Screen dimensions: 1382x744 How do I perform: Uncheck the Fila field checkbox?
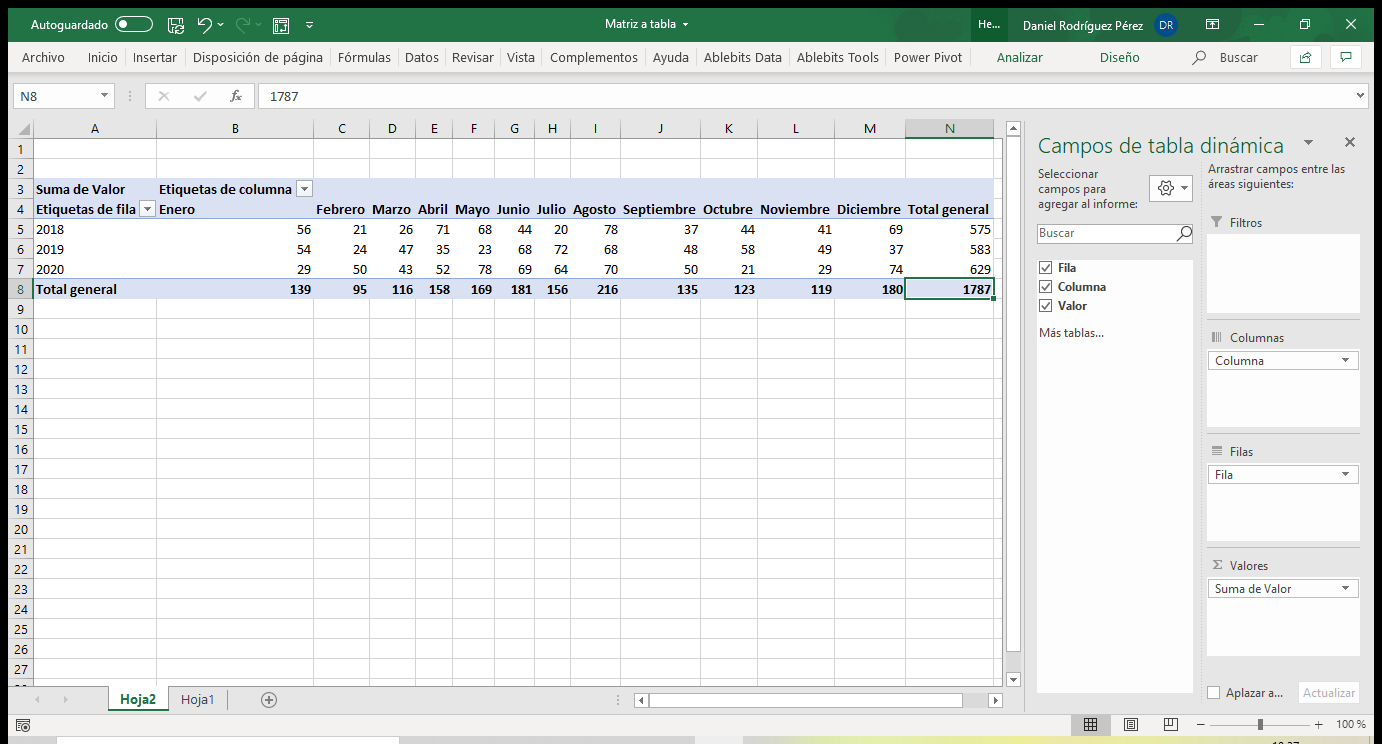click(1046, 268)
